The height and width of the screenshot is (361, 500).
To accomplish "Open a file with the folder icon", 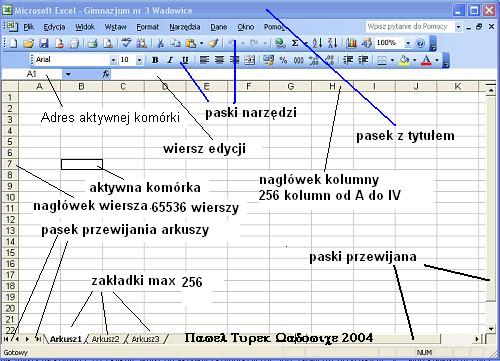I will point(29,43).
